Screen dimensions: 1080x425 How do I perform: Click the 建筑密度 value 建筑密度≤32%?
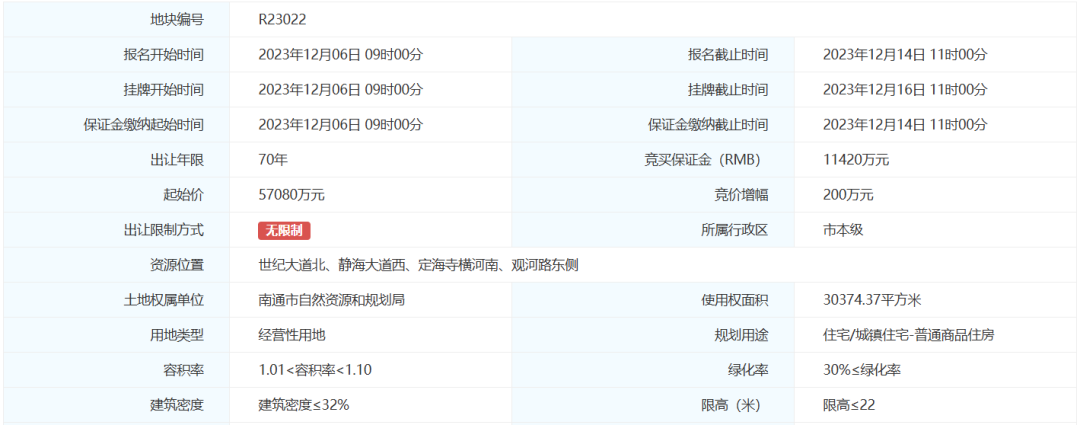click(303, 405)
